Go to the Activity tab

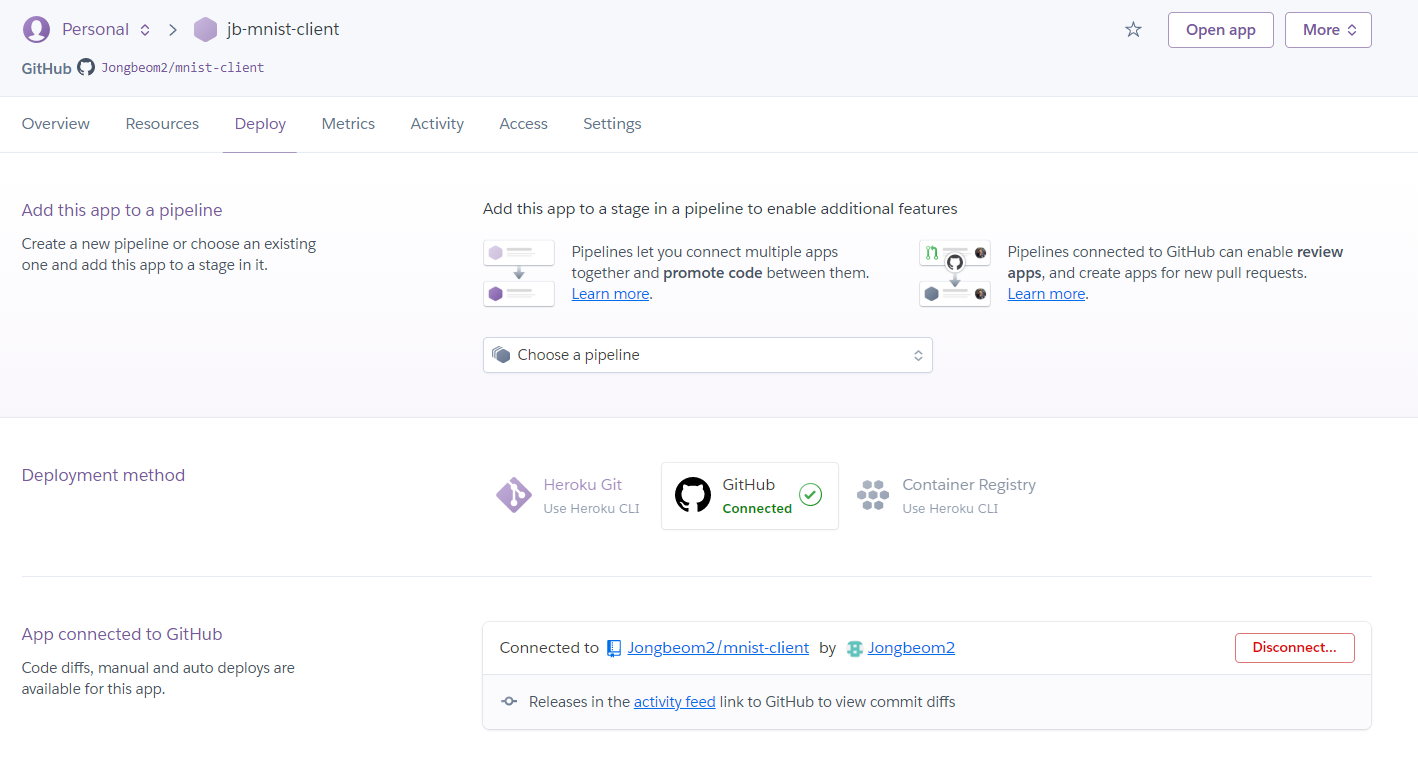coord(437,124)
